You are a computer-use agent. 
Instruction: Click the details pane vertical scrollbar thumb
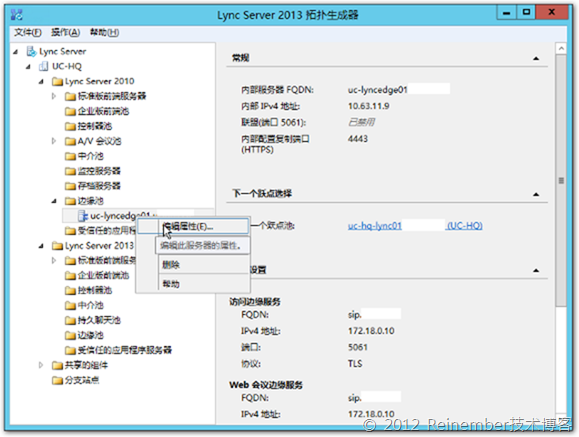[x=561, y=180]
